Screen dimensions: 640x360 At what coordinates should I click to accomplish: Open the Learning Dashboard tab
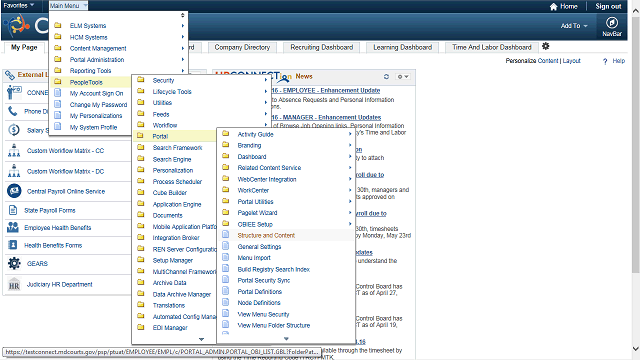pyautogui.click(x=402, y=47)
